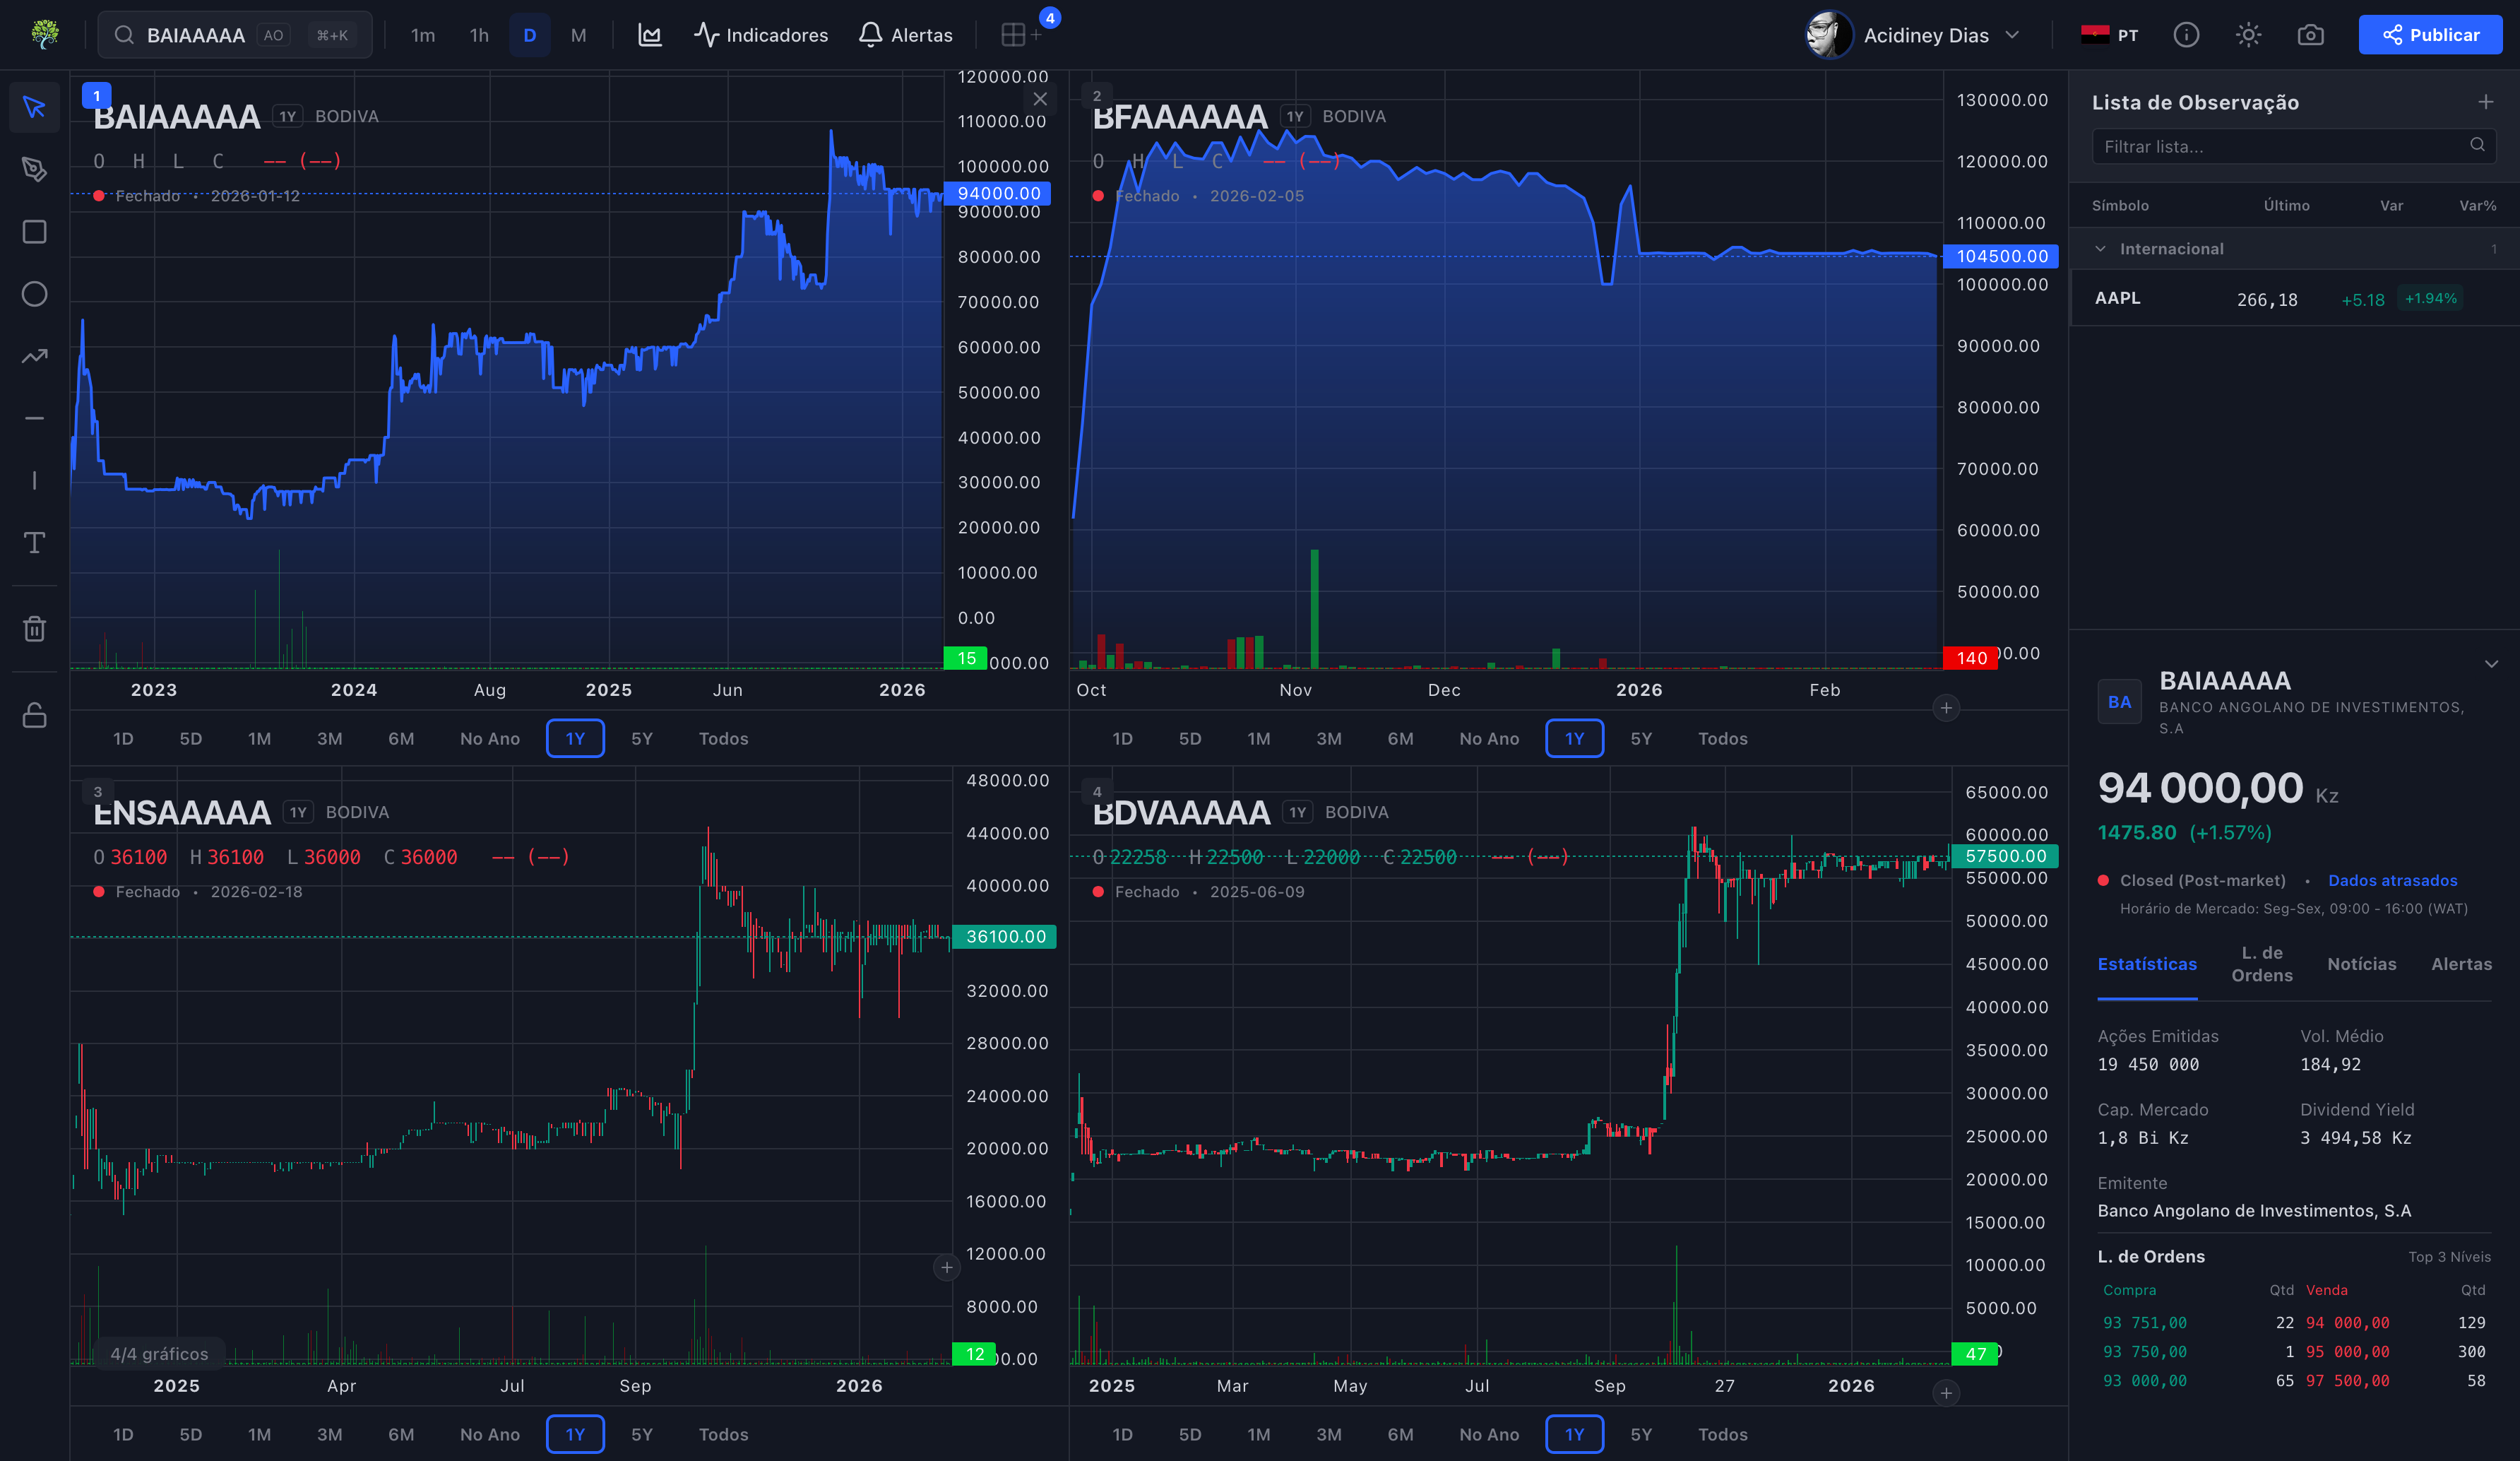
Task: Click the 1Y interval badge on BDVAAAAA
Action: 1297,812
